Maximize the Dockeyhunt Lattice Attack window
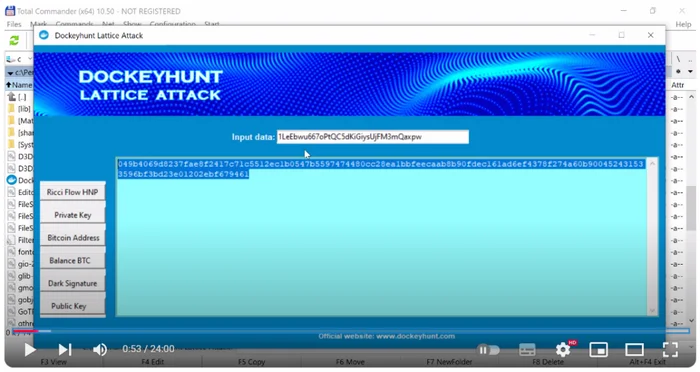The width and height of the screenshot is (700, 372). coord(621,35)
